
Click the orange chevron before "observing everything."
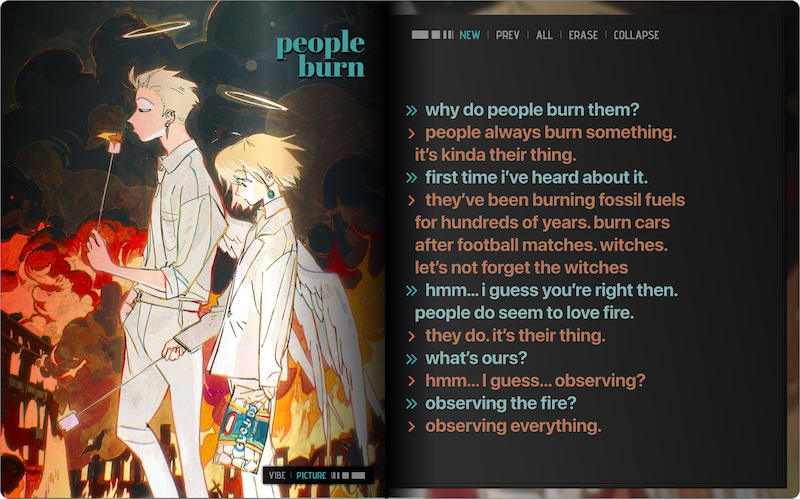tap(411, 427)
